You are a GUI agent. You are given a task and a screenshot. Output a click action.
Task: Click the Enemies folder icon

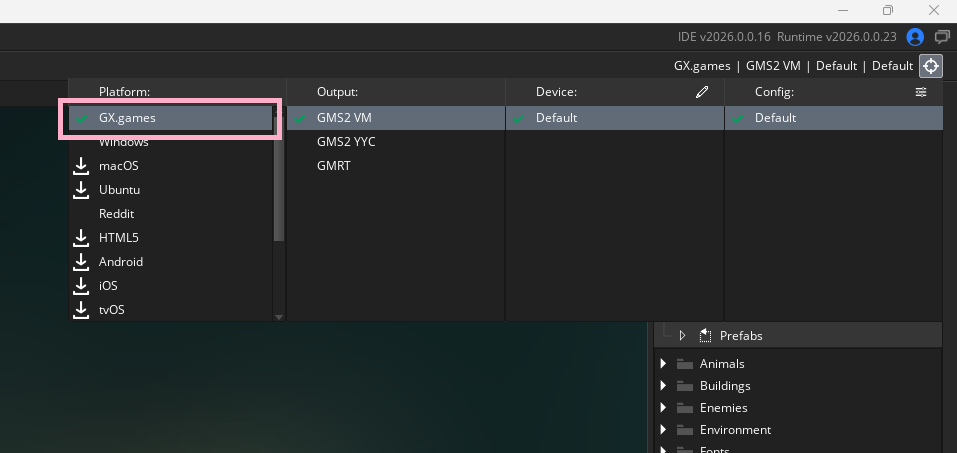pyautogui.click(x=685, y=408)
